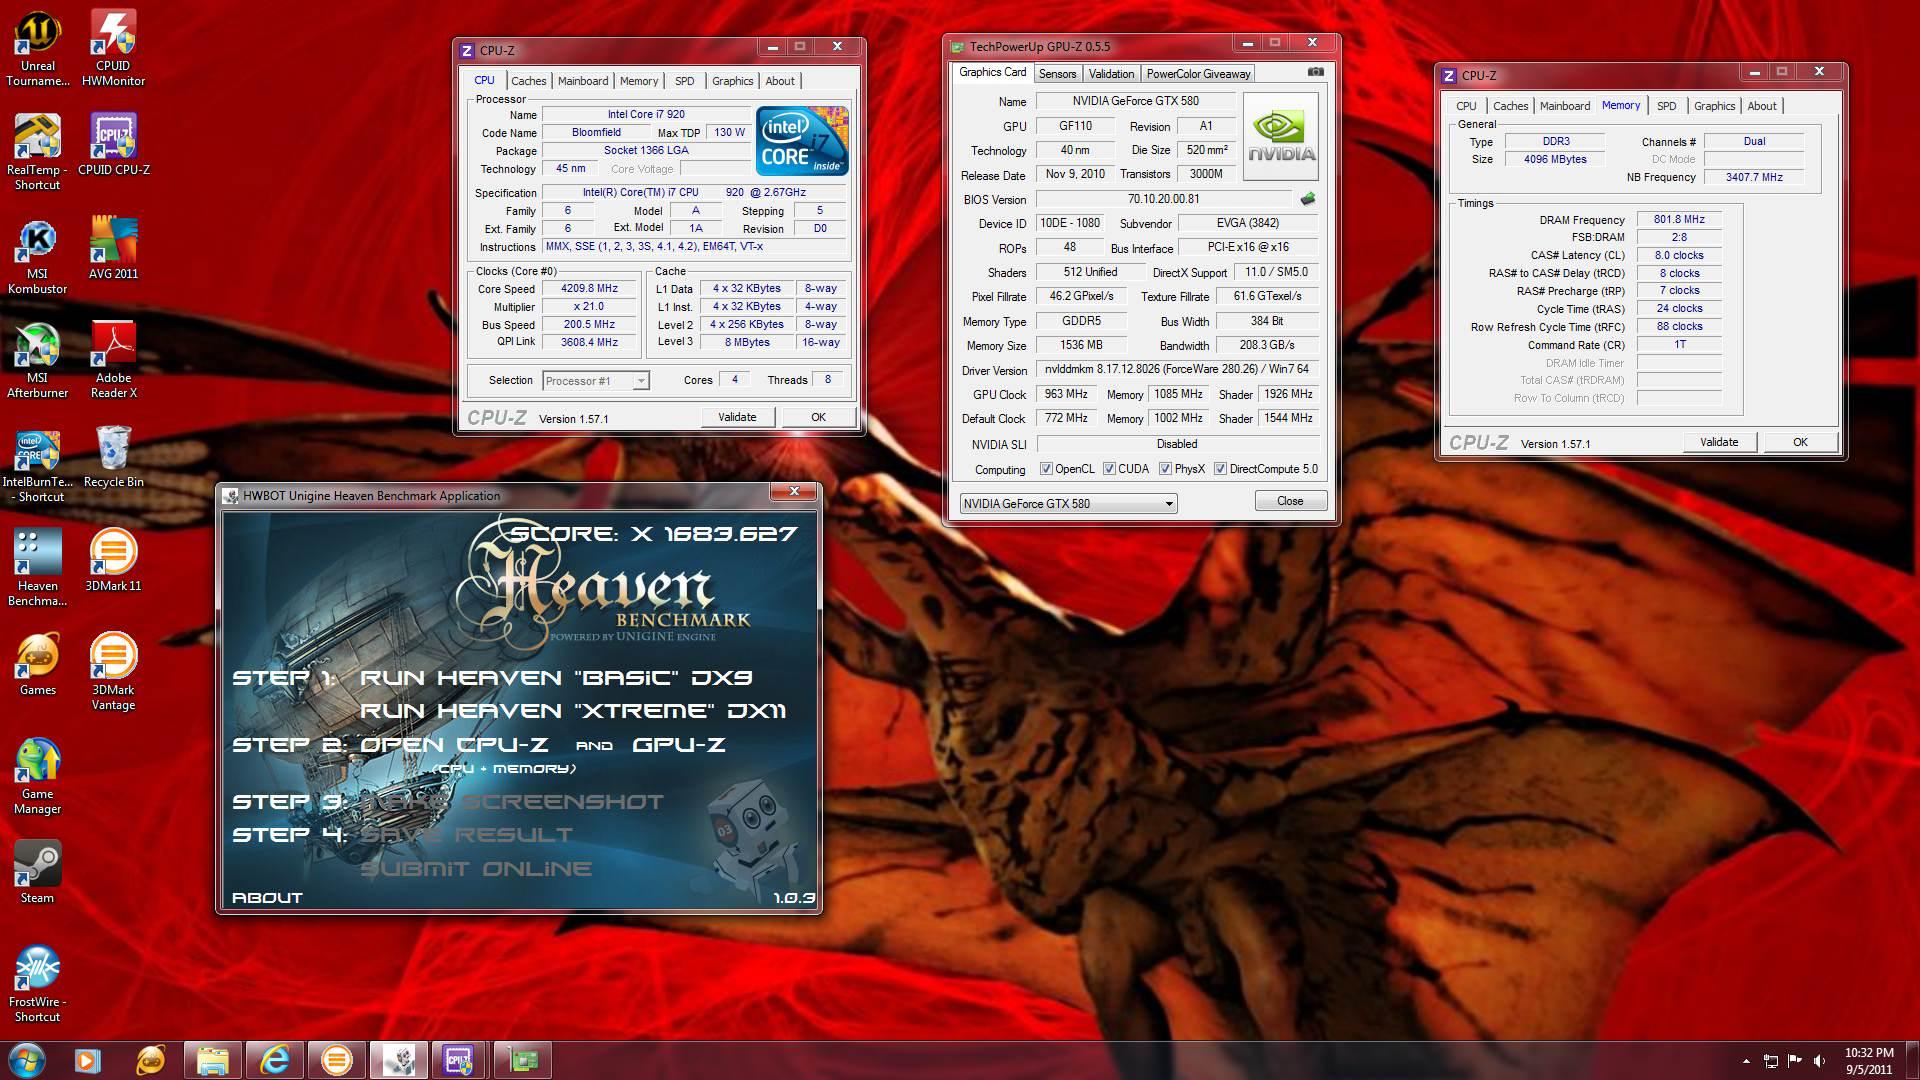Click SUBMIT ONLINE in HWBOT app
The width and height of the screenshot is (1920, 1080).
pyautogui.click(x=476, y=869)
